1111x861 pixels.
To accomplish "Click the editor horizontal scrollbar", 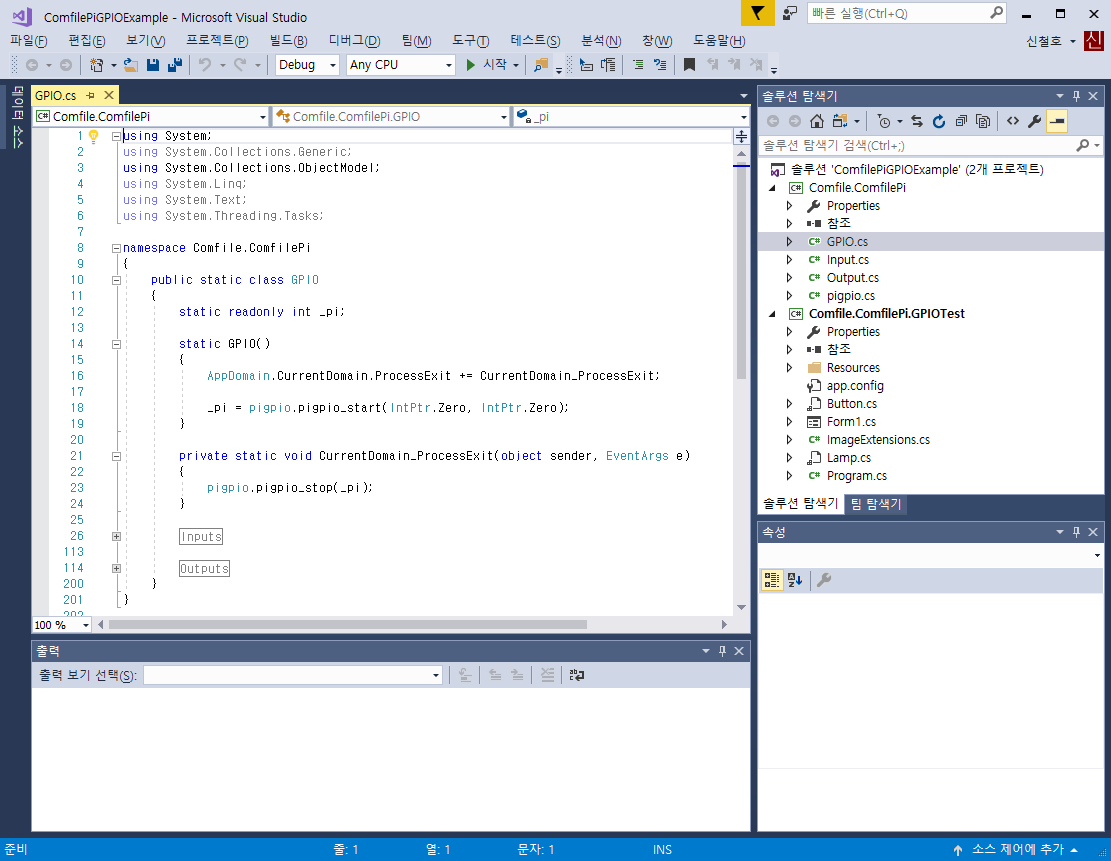I will tap(347, 625).
